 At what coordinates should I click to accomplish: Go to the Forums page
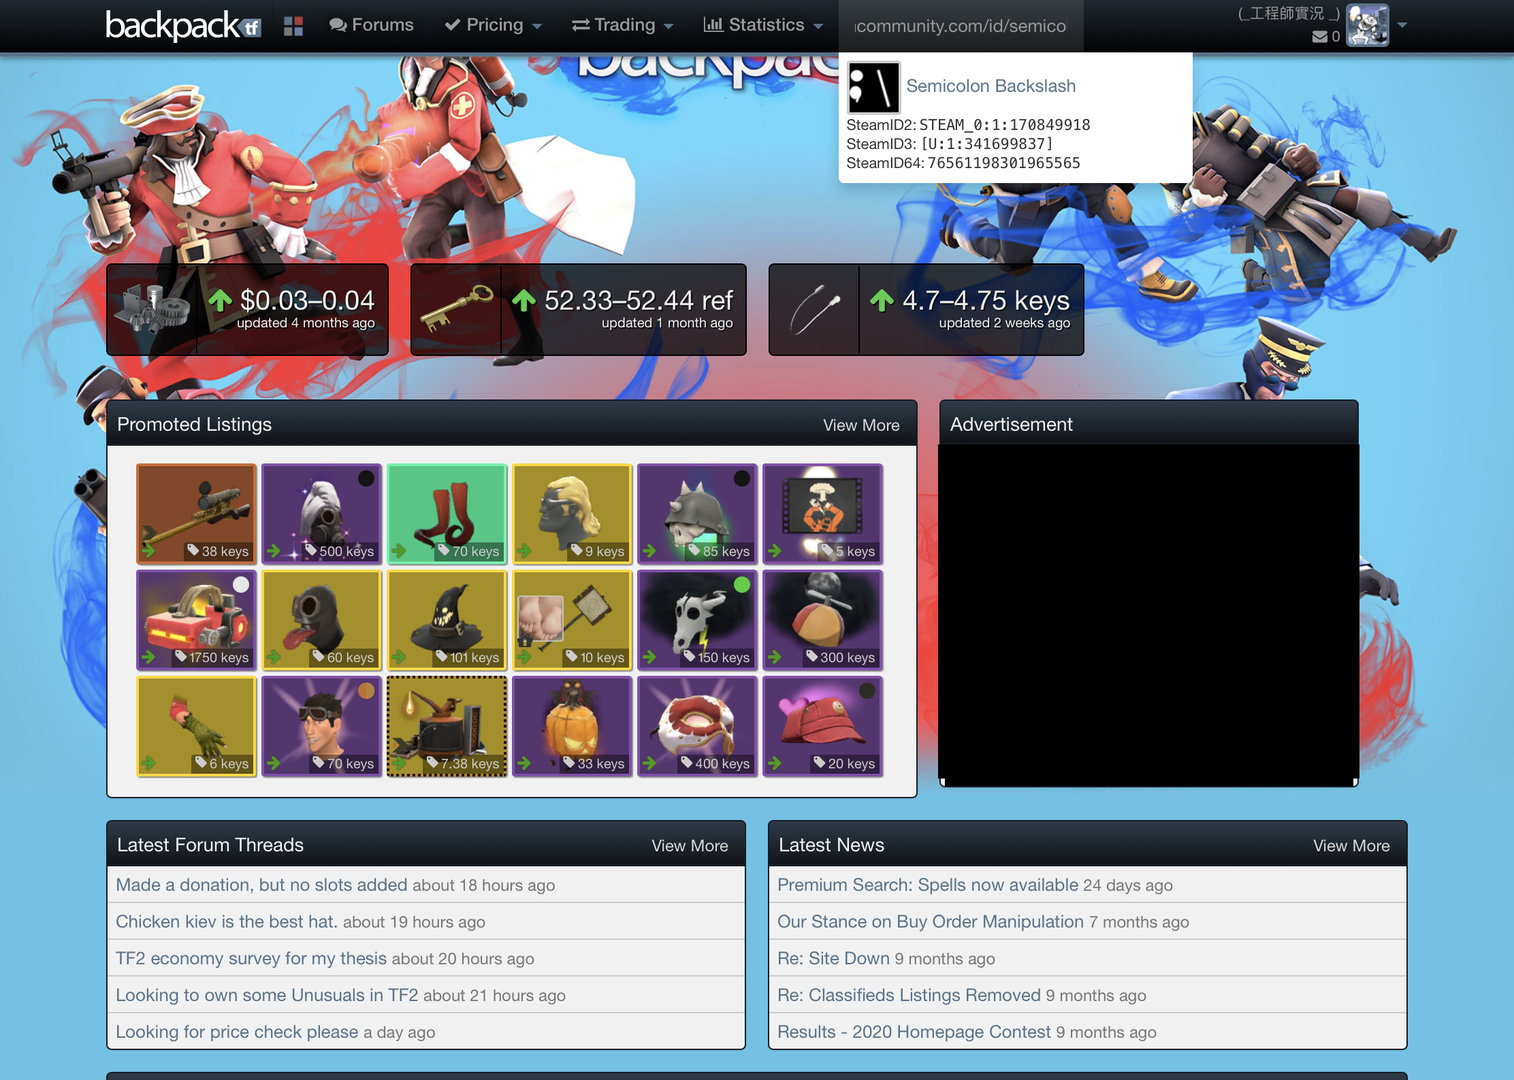(371, 25)
